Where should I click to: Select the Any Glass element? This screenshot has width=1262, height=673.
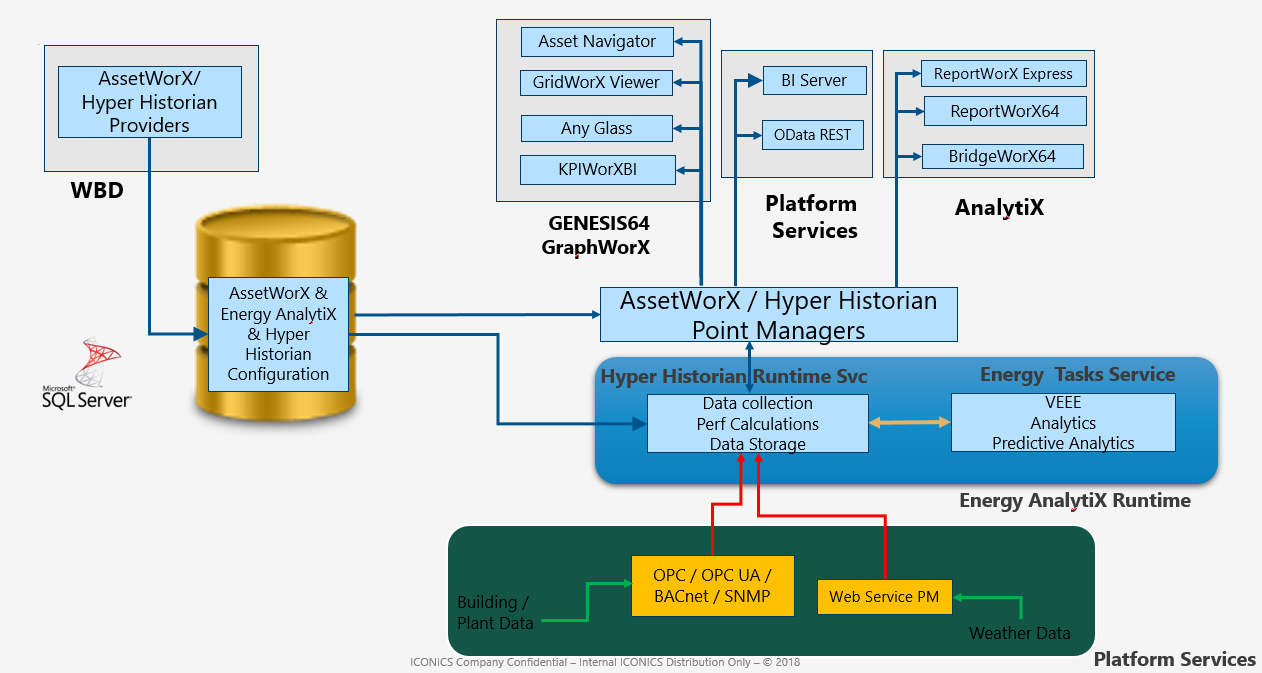(x=596, y=128)
